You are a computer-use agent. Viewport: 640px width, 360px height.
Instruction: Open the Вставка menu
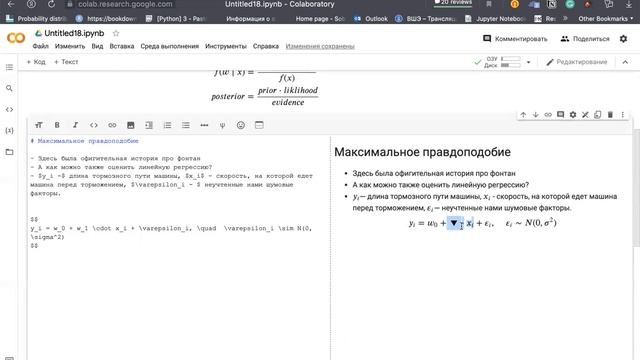(x=122, y=46)
